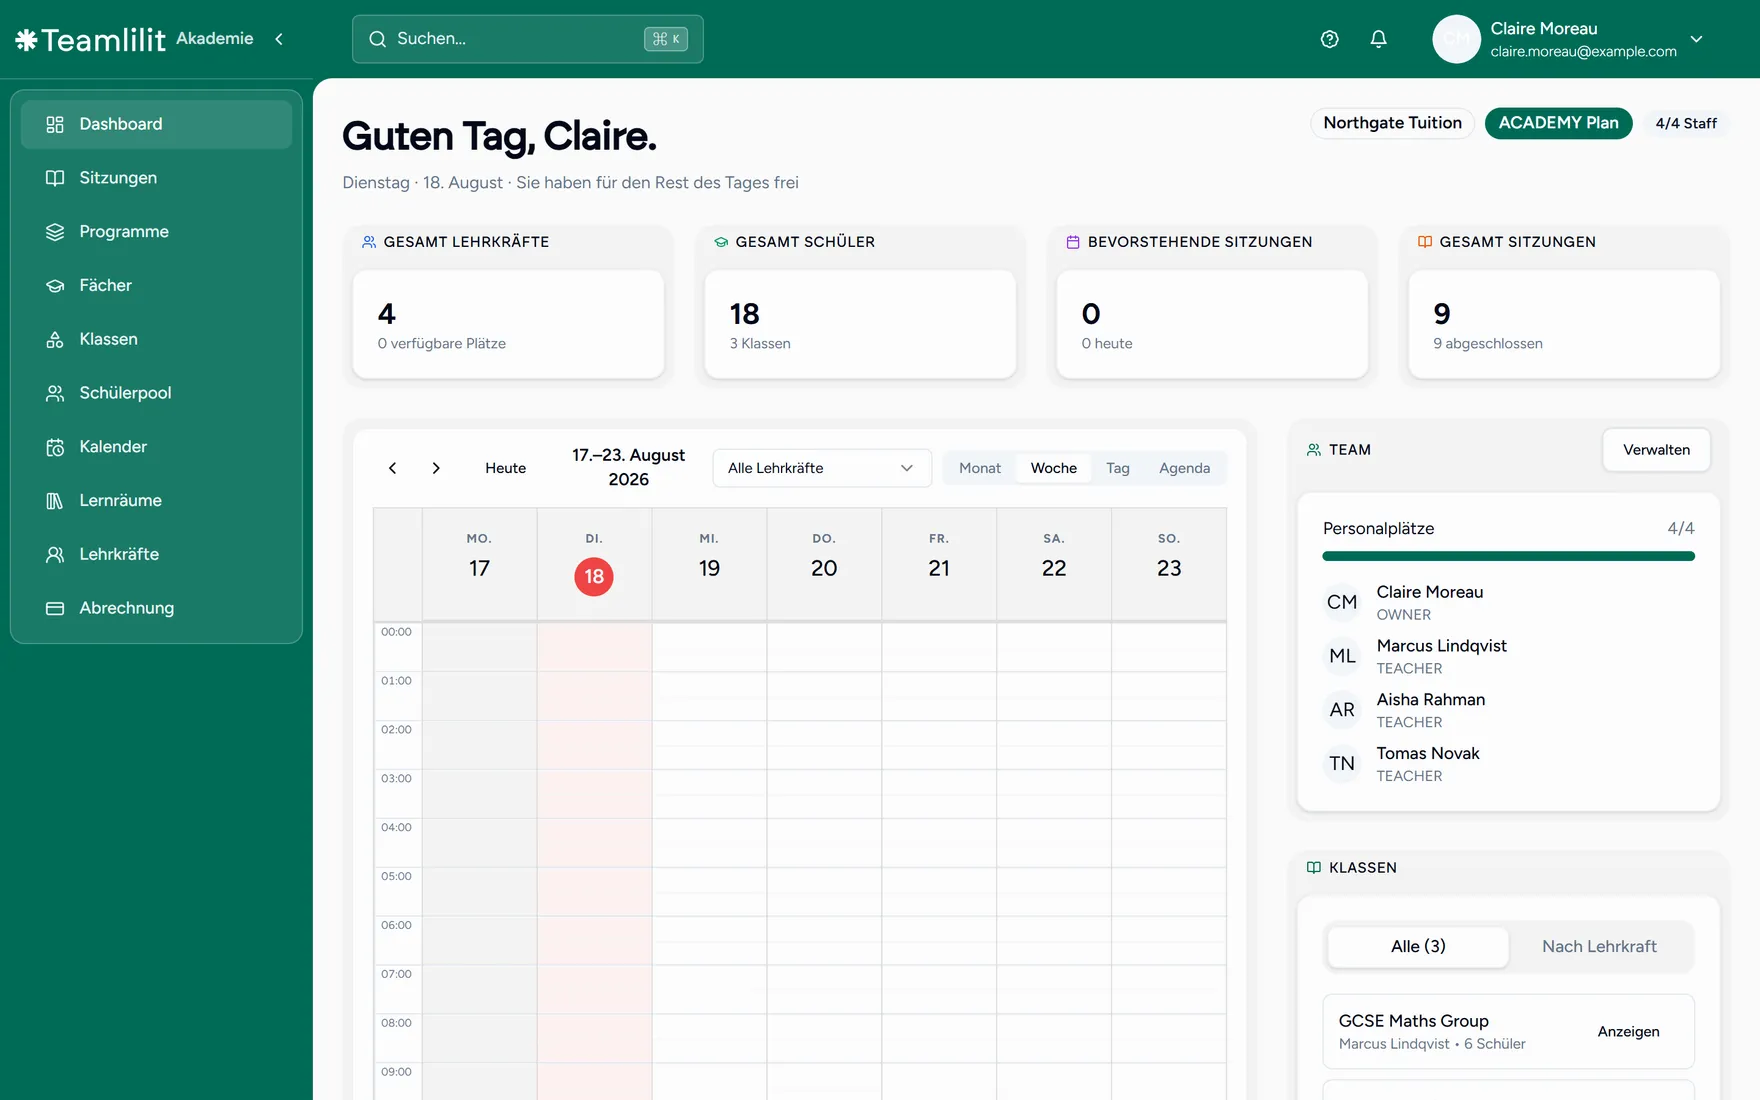Click the Programme layers icon in sidebar

(x=55, y=232)
